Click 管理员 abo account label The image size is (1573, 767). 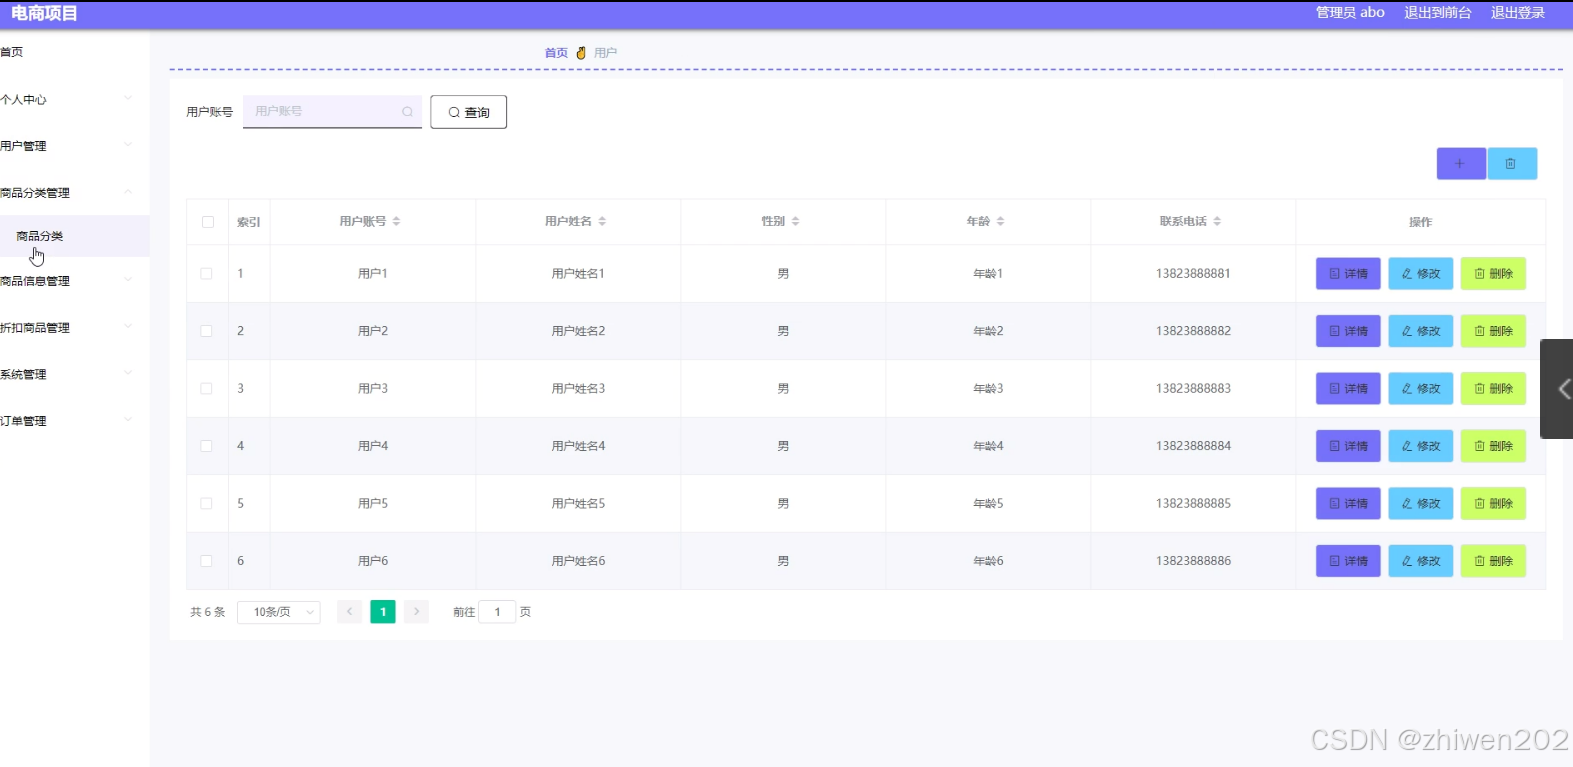(x=1350, y=13)
